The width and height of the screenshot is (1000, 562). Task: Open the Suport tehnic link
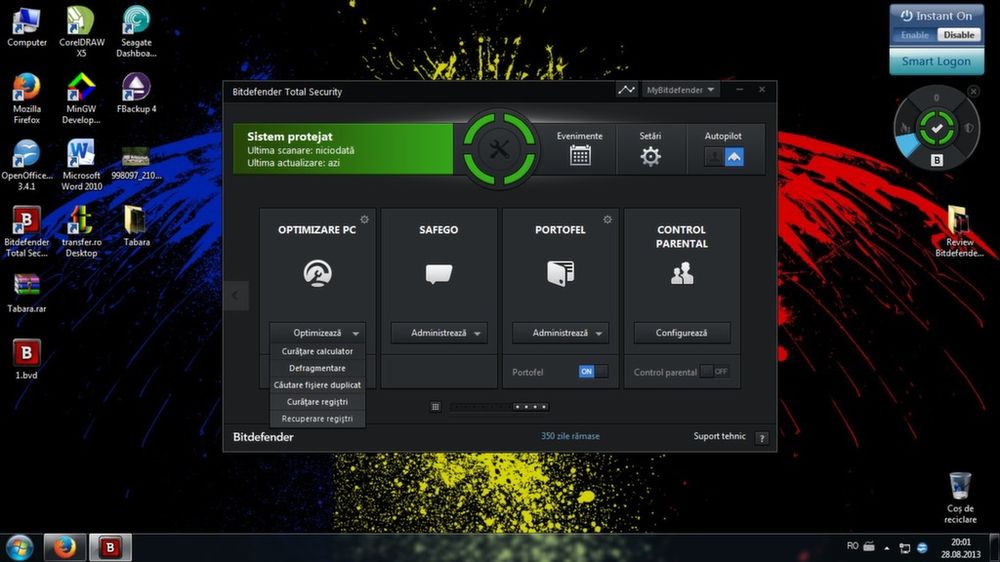point(719,437)
